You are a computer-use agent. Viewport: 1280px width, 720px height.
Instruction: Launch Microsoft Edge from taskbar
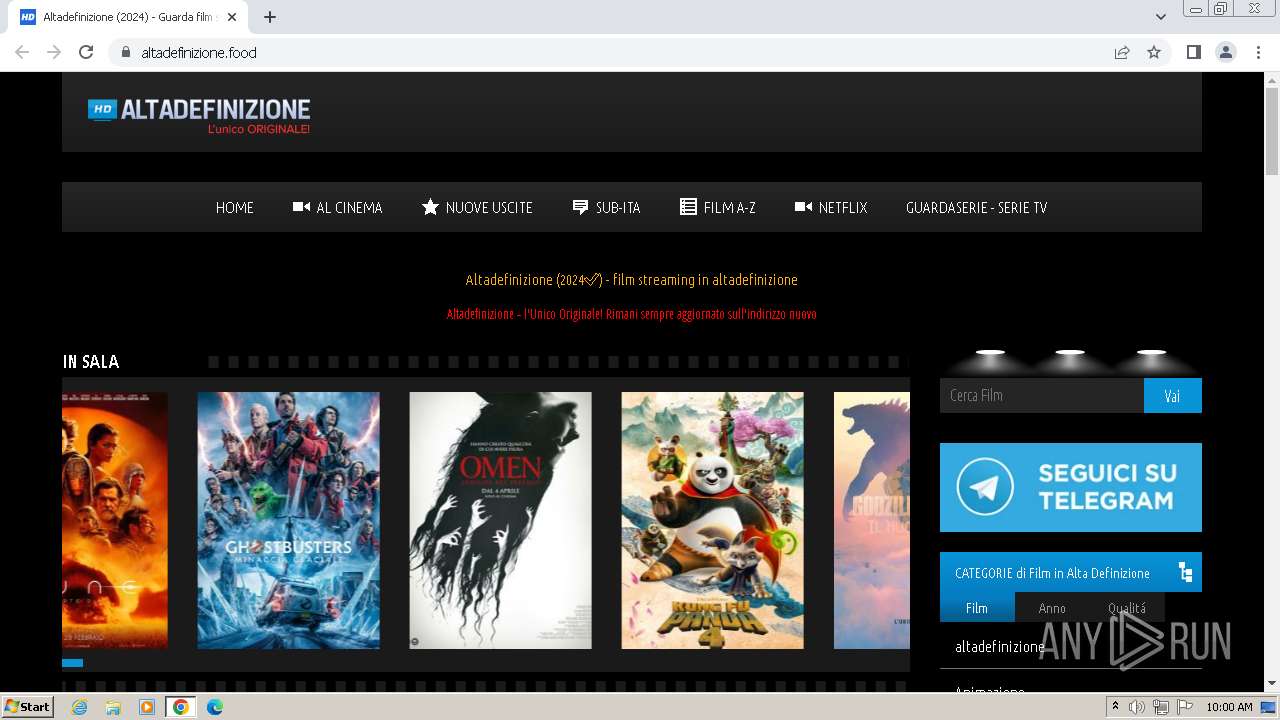(215, 707)
